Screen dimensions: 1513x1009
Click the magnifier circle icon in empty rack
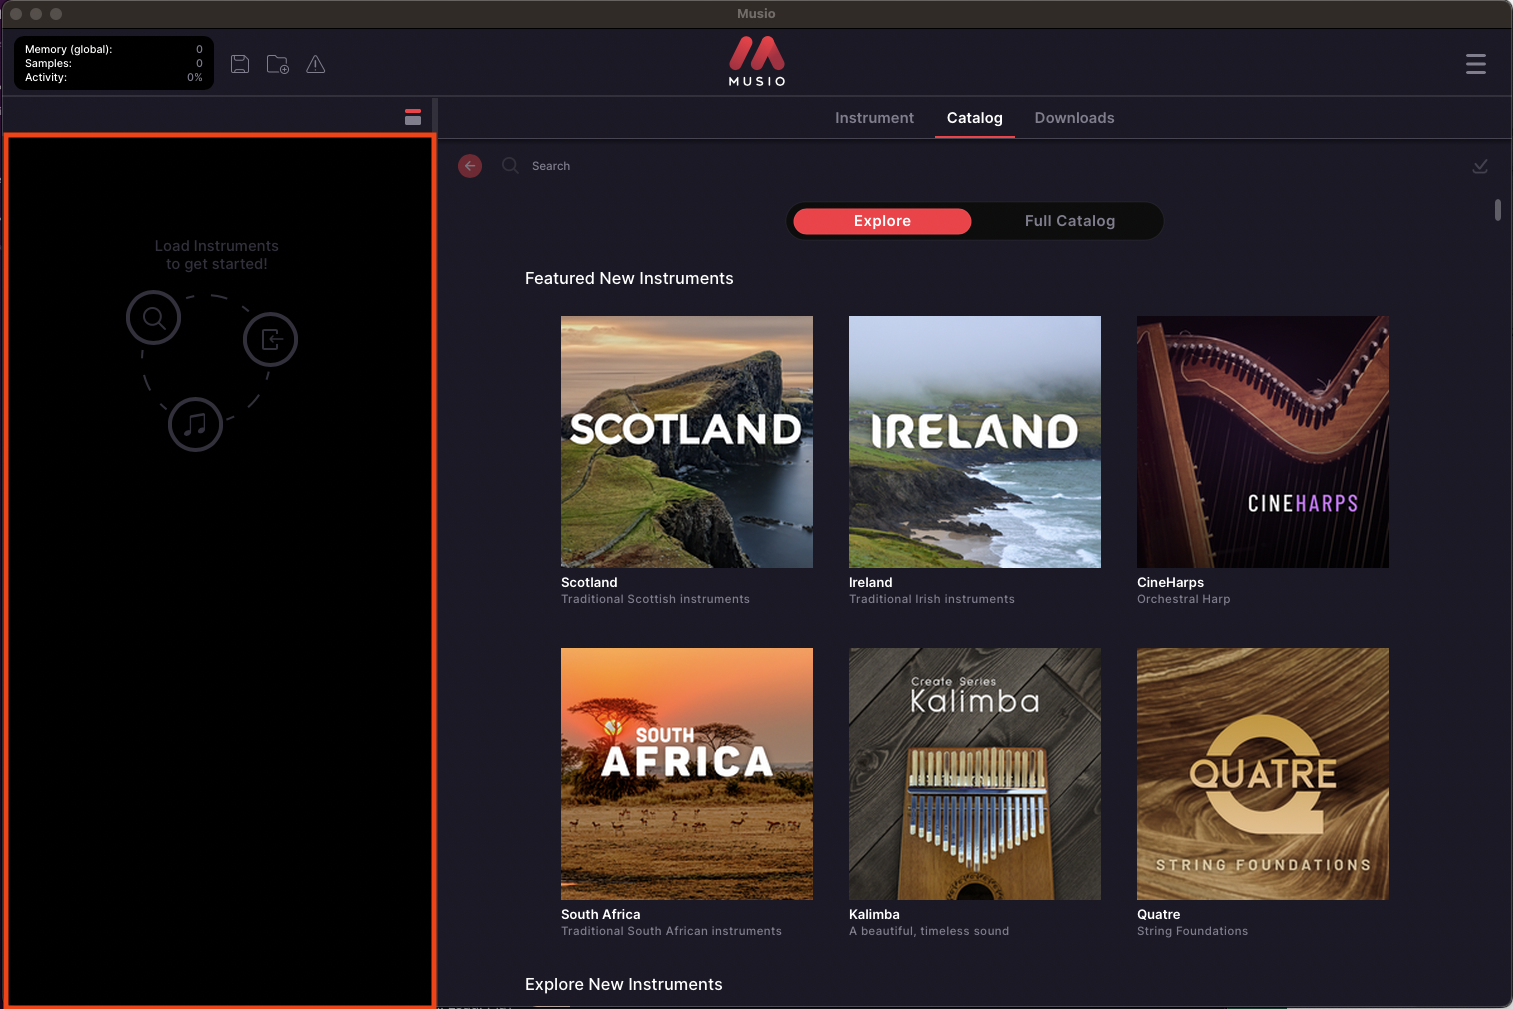click(x=153, y=318)
